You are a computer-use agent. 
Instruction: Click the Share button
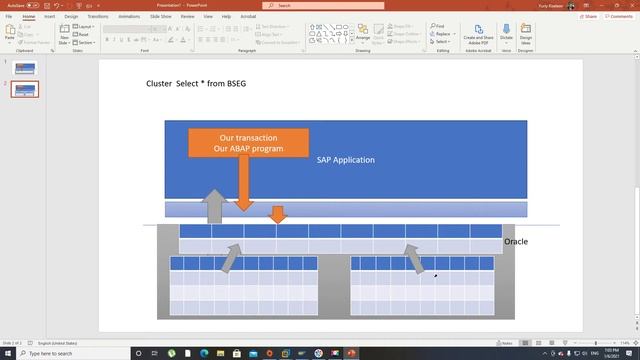click(x=589, y=16)
